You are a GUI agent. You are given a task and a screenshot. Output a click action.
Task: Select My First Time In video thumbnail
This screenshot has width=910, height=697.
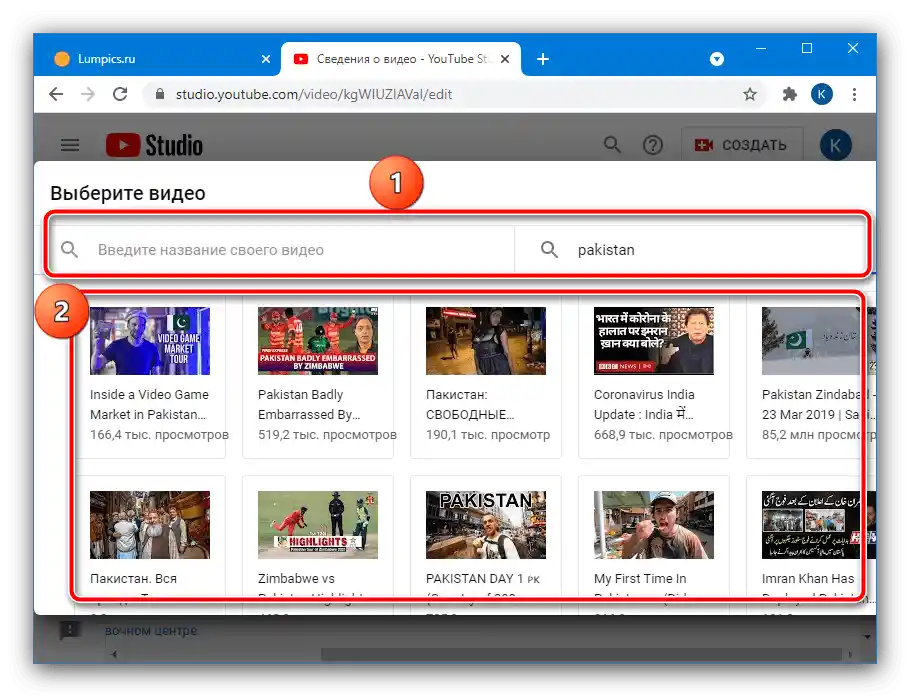(x=653, y=525)
